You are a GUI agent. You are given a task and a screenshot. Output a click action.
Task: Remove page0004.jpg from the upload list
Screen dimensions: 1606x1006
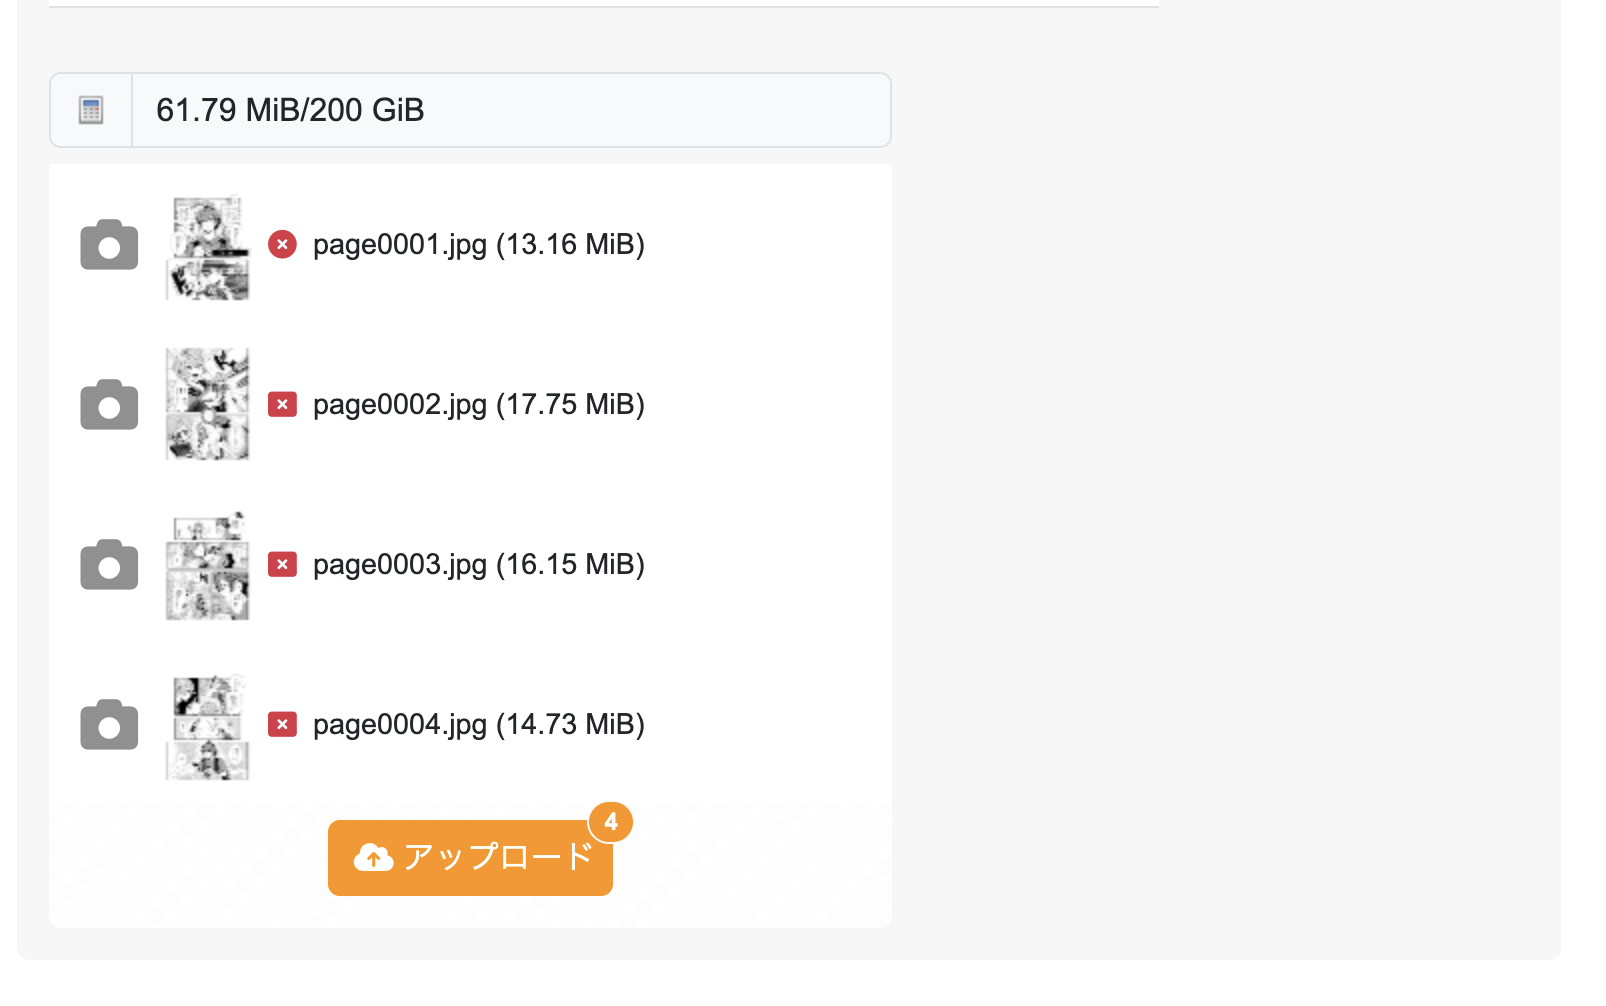[x=283, y=724]
